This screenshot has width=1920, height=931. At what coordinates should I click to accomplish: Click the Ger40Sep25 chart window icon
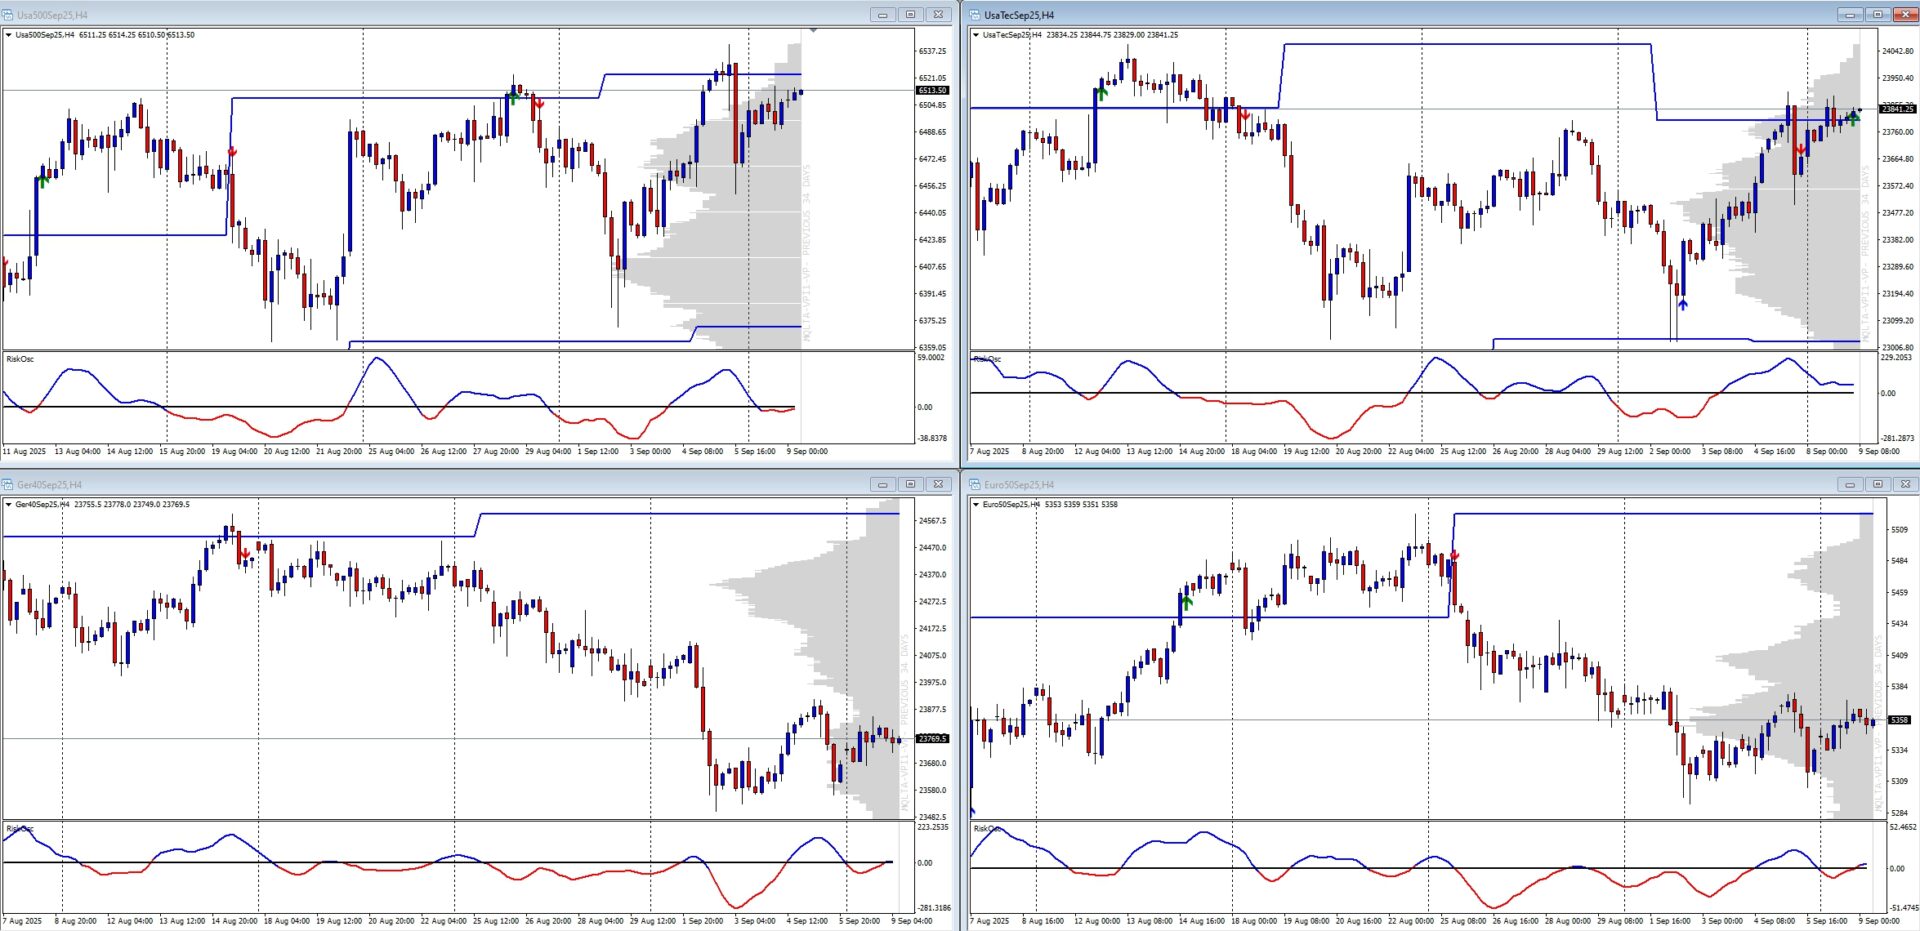coord(8,485)
